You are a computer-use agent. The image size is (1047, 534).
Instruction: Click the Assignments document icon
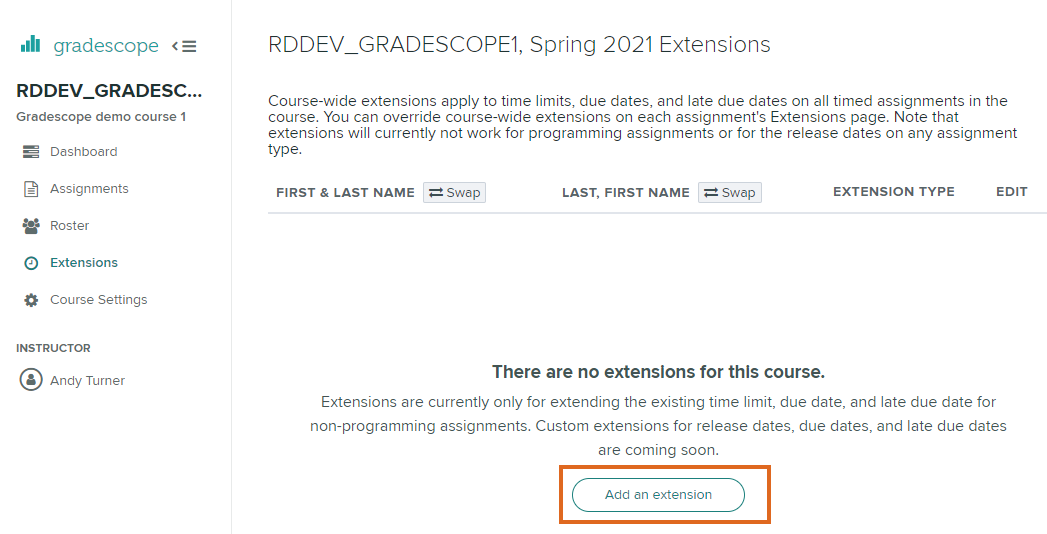(x=31, y=189)
